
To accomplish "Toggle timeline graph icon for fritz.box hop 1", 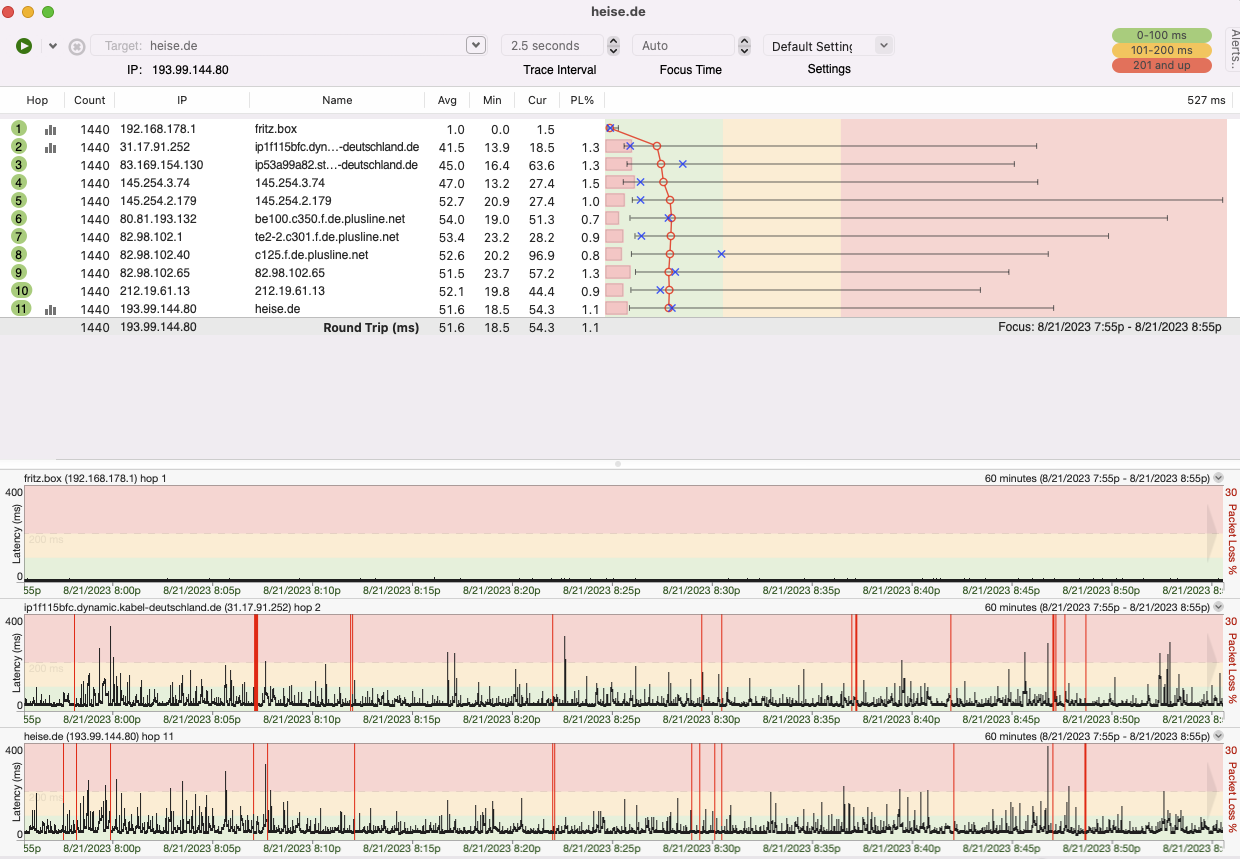I will (x=51, y=129).
